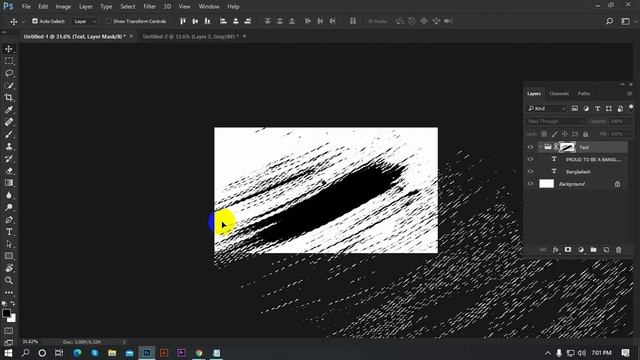640x360 pixels.
Task: Select the Horizontal Type tool
Action: (9, 232)
